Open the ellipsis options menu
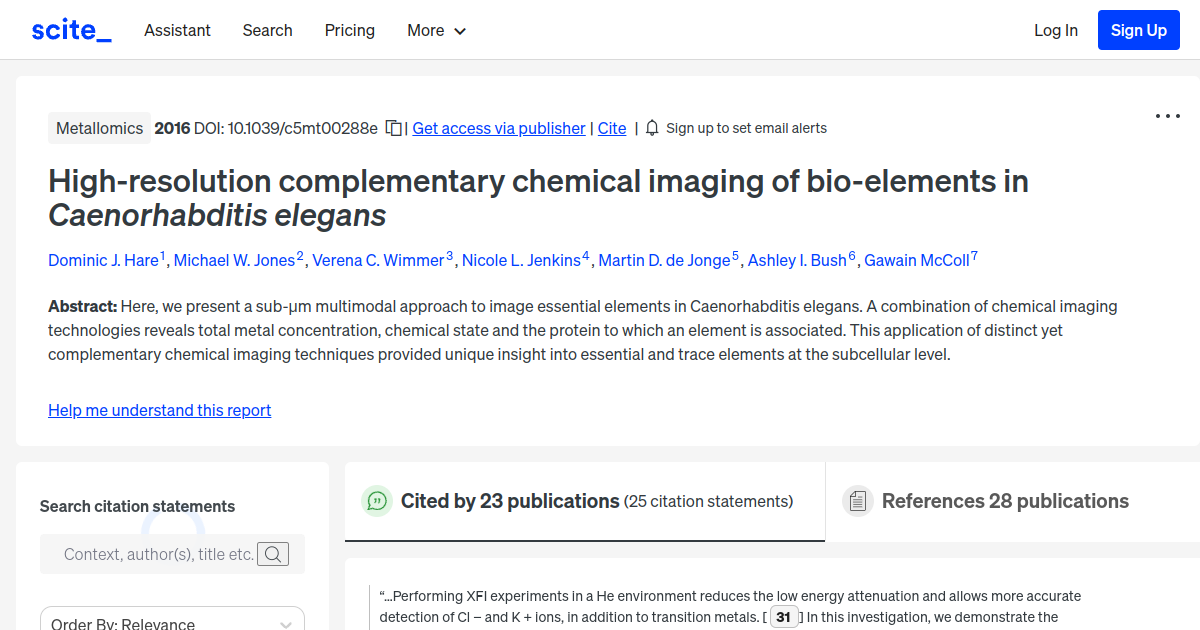Image resolution: width=1200 pixels, height=630 pixels. pos(1167,116)
